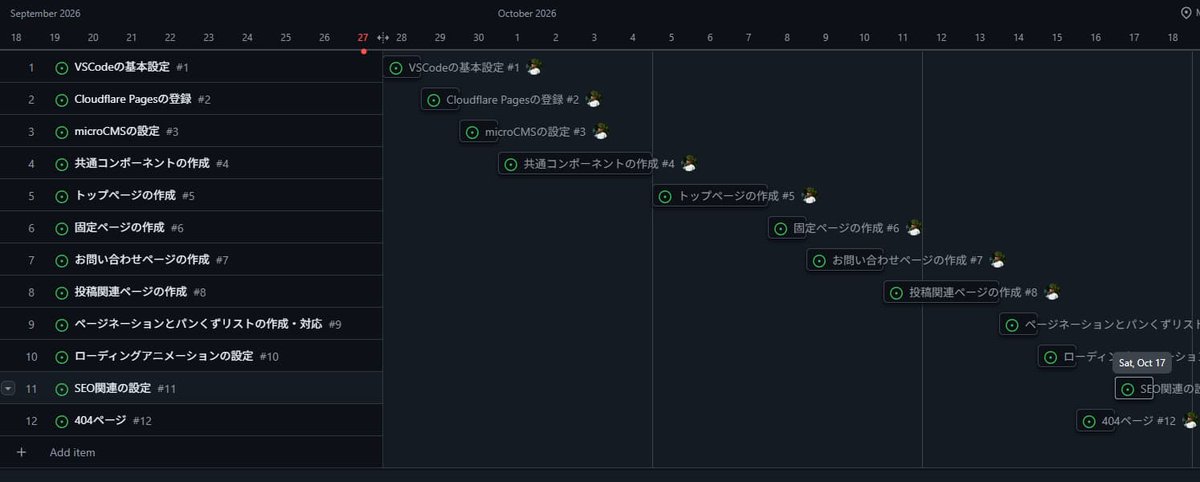Click date 22 in the timeline header
The width and height of the screenshot is (1200, 482).
click(x=169, y=37)
